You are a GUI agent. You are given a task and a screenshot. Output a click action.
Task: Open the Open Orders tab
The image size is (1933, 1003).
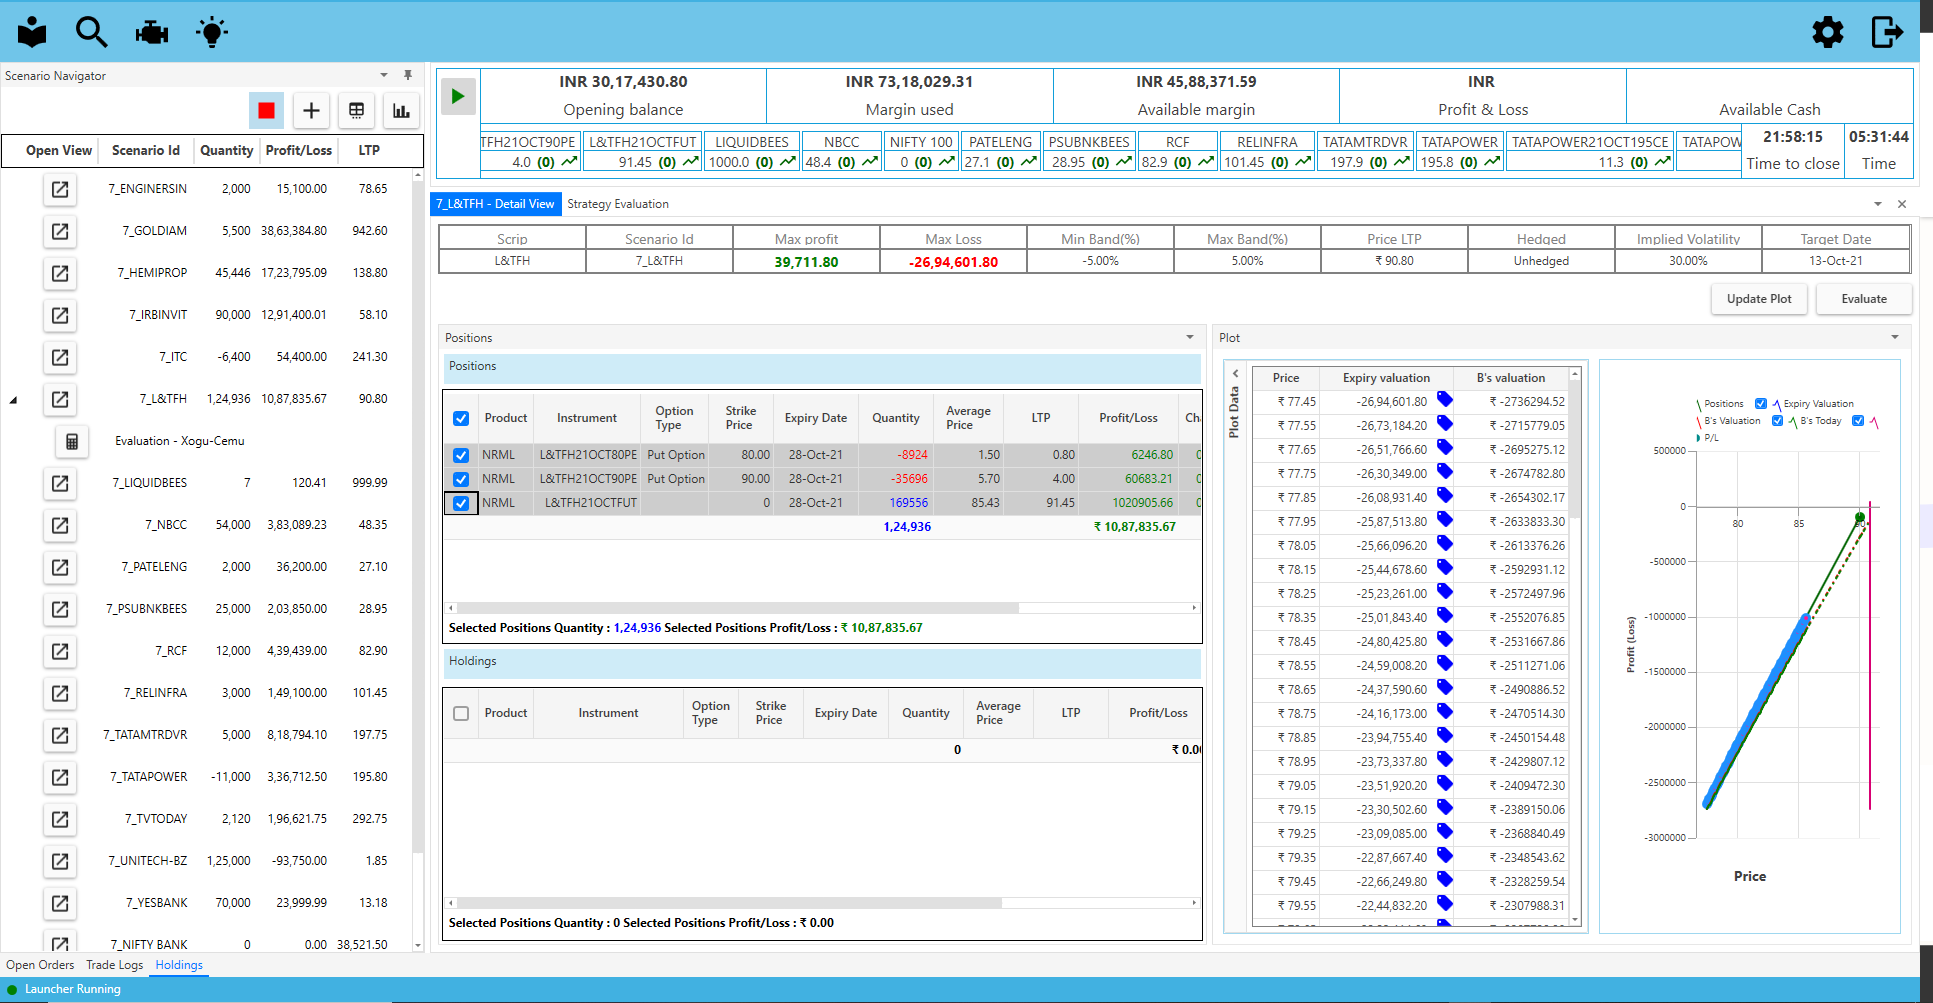(40, 965)
